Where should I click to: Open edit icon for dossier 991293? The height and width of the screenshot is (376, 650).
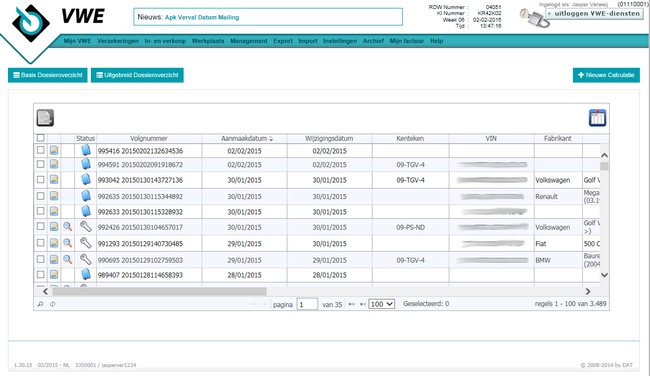point(54,243)
